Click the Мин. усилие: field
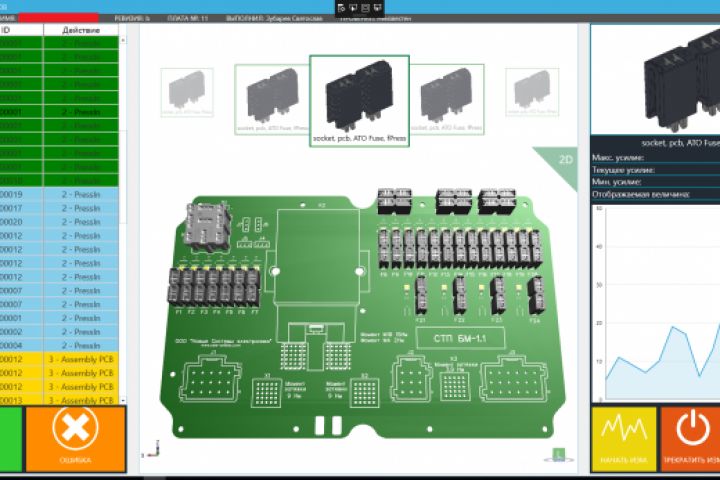Image resolution: width=720 pixels, height=480 pixels. [655, 182]
